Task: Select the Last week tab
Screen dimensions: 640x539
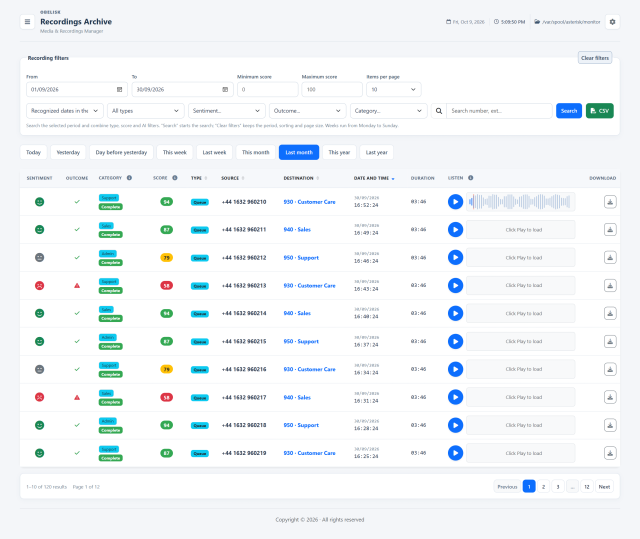Action: [214, 152]
